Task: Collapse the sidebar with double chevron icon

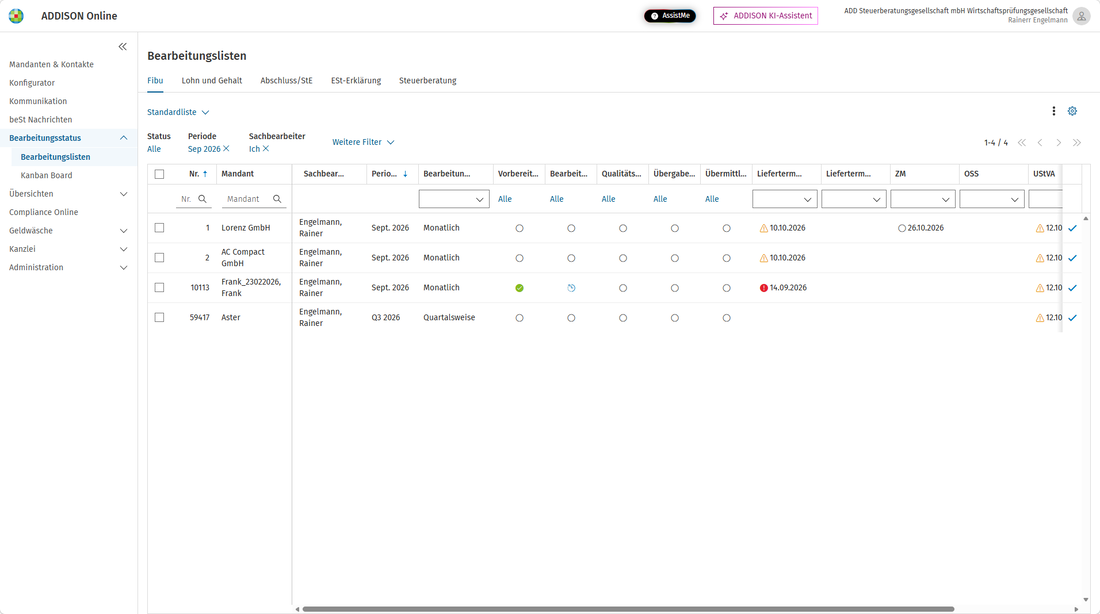Action: (x=123, y=46)
